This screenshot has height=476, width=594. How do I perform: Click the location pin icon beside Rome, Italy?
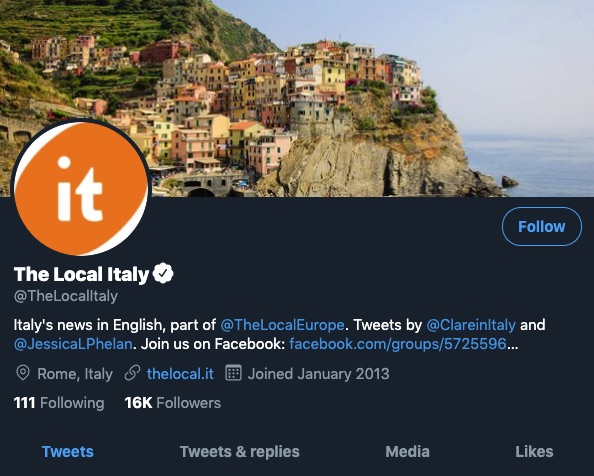23,373
